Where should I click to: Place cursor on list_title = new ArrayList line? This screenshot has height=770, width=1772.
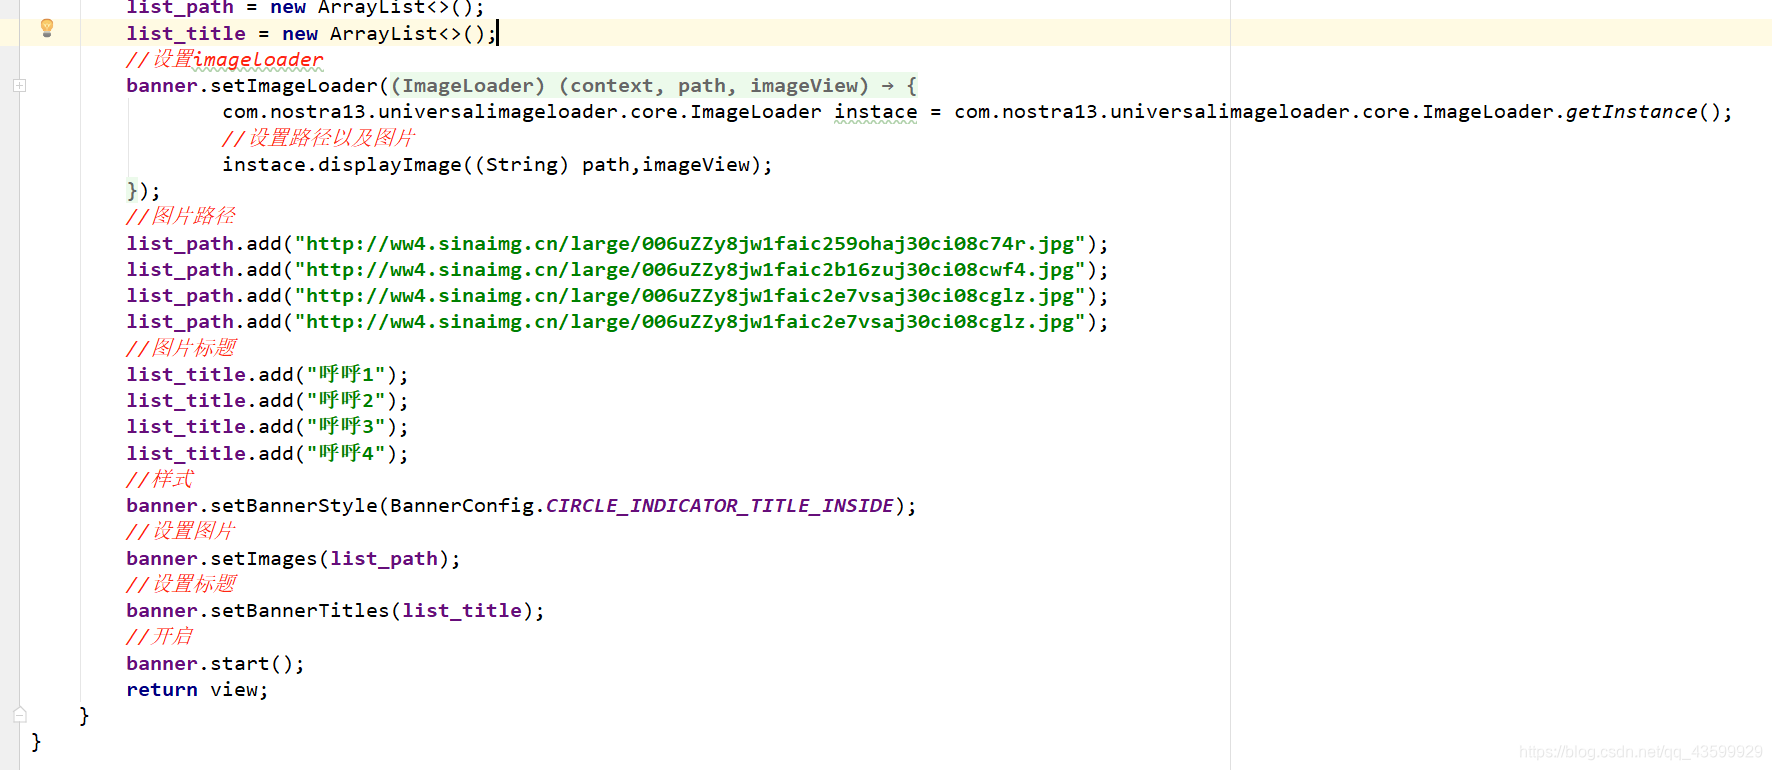pyautogui.click(x=311, y=34)
